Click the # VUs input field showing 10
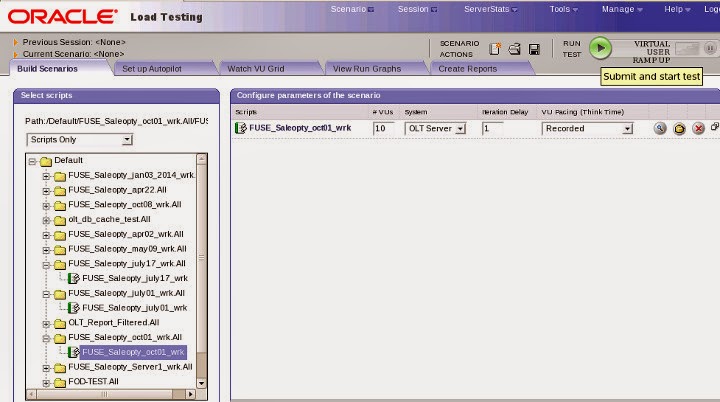 point(384,129)
